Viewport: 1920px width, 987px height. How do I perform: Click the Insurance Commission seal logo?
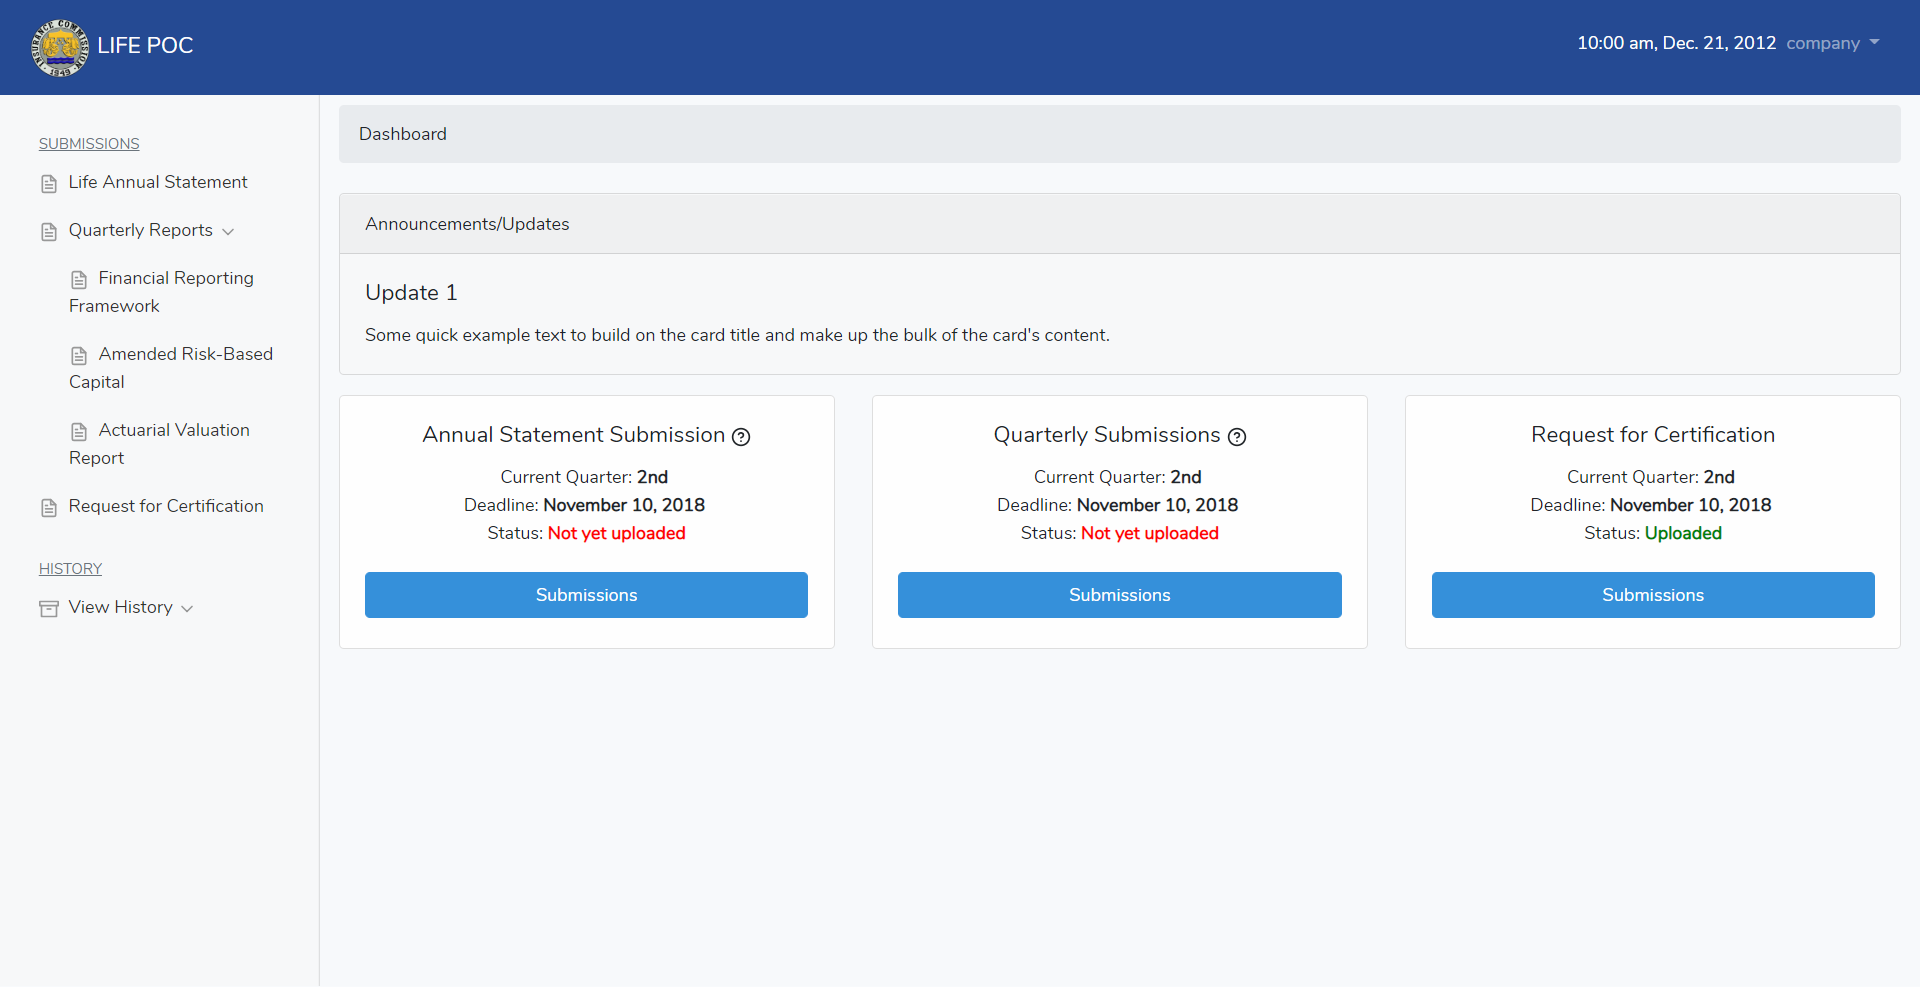(x=60, y=47)
